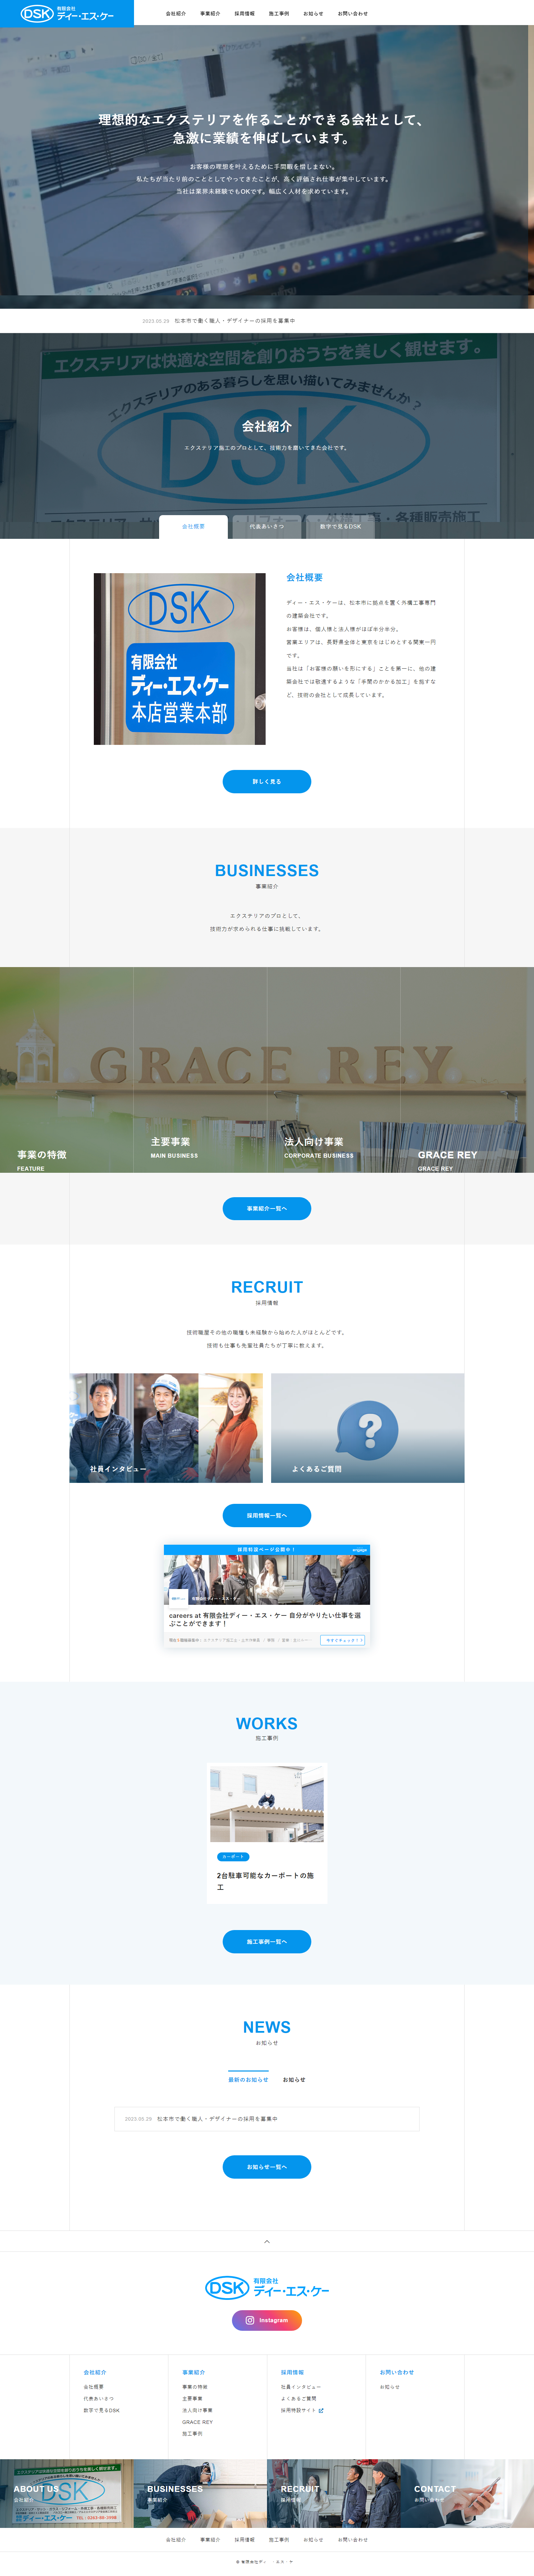Open the 社員インタビュー card
The height and width of the screenshot is (2576, 534).
point(166,1428)
